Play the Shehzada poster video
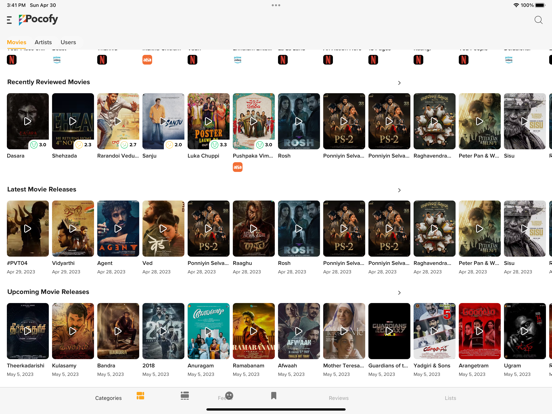Viewport: 552px width, 414px height. [73, 121]
